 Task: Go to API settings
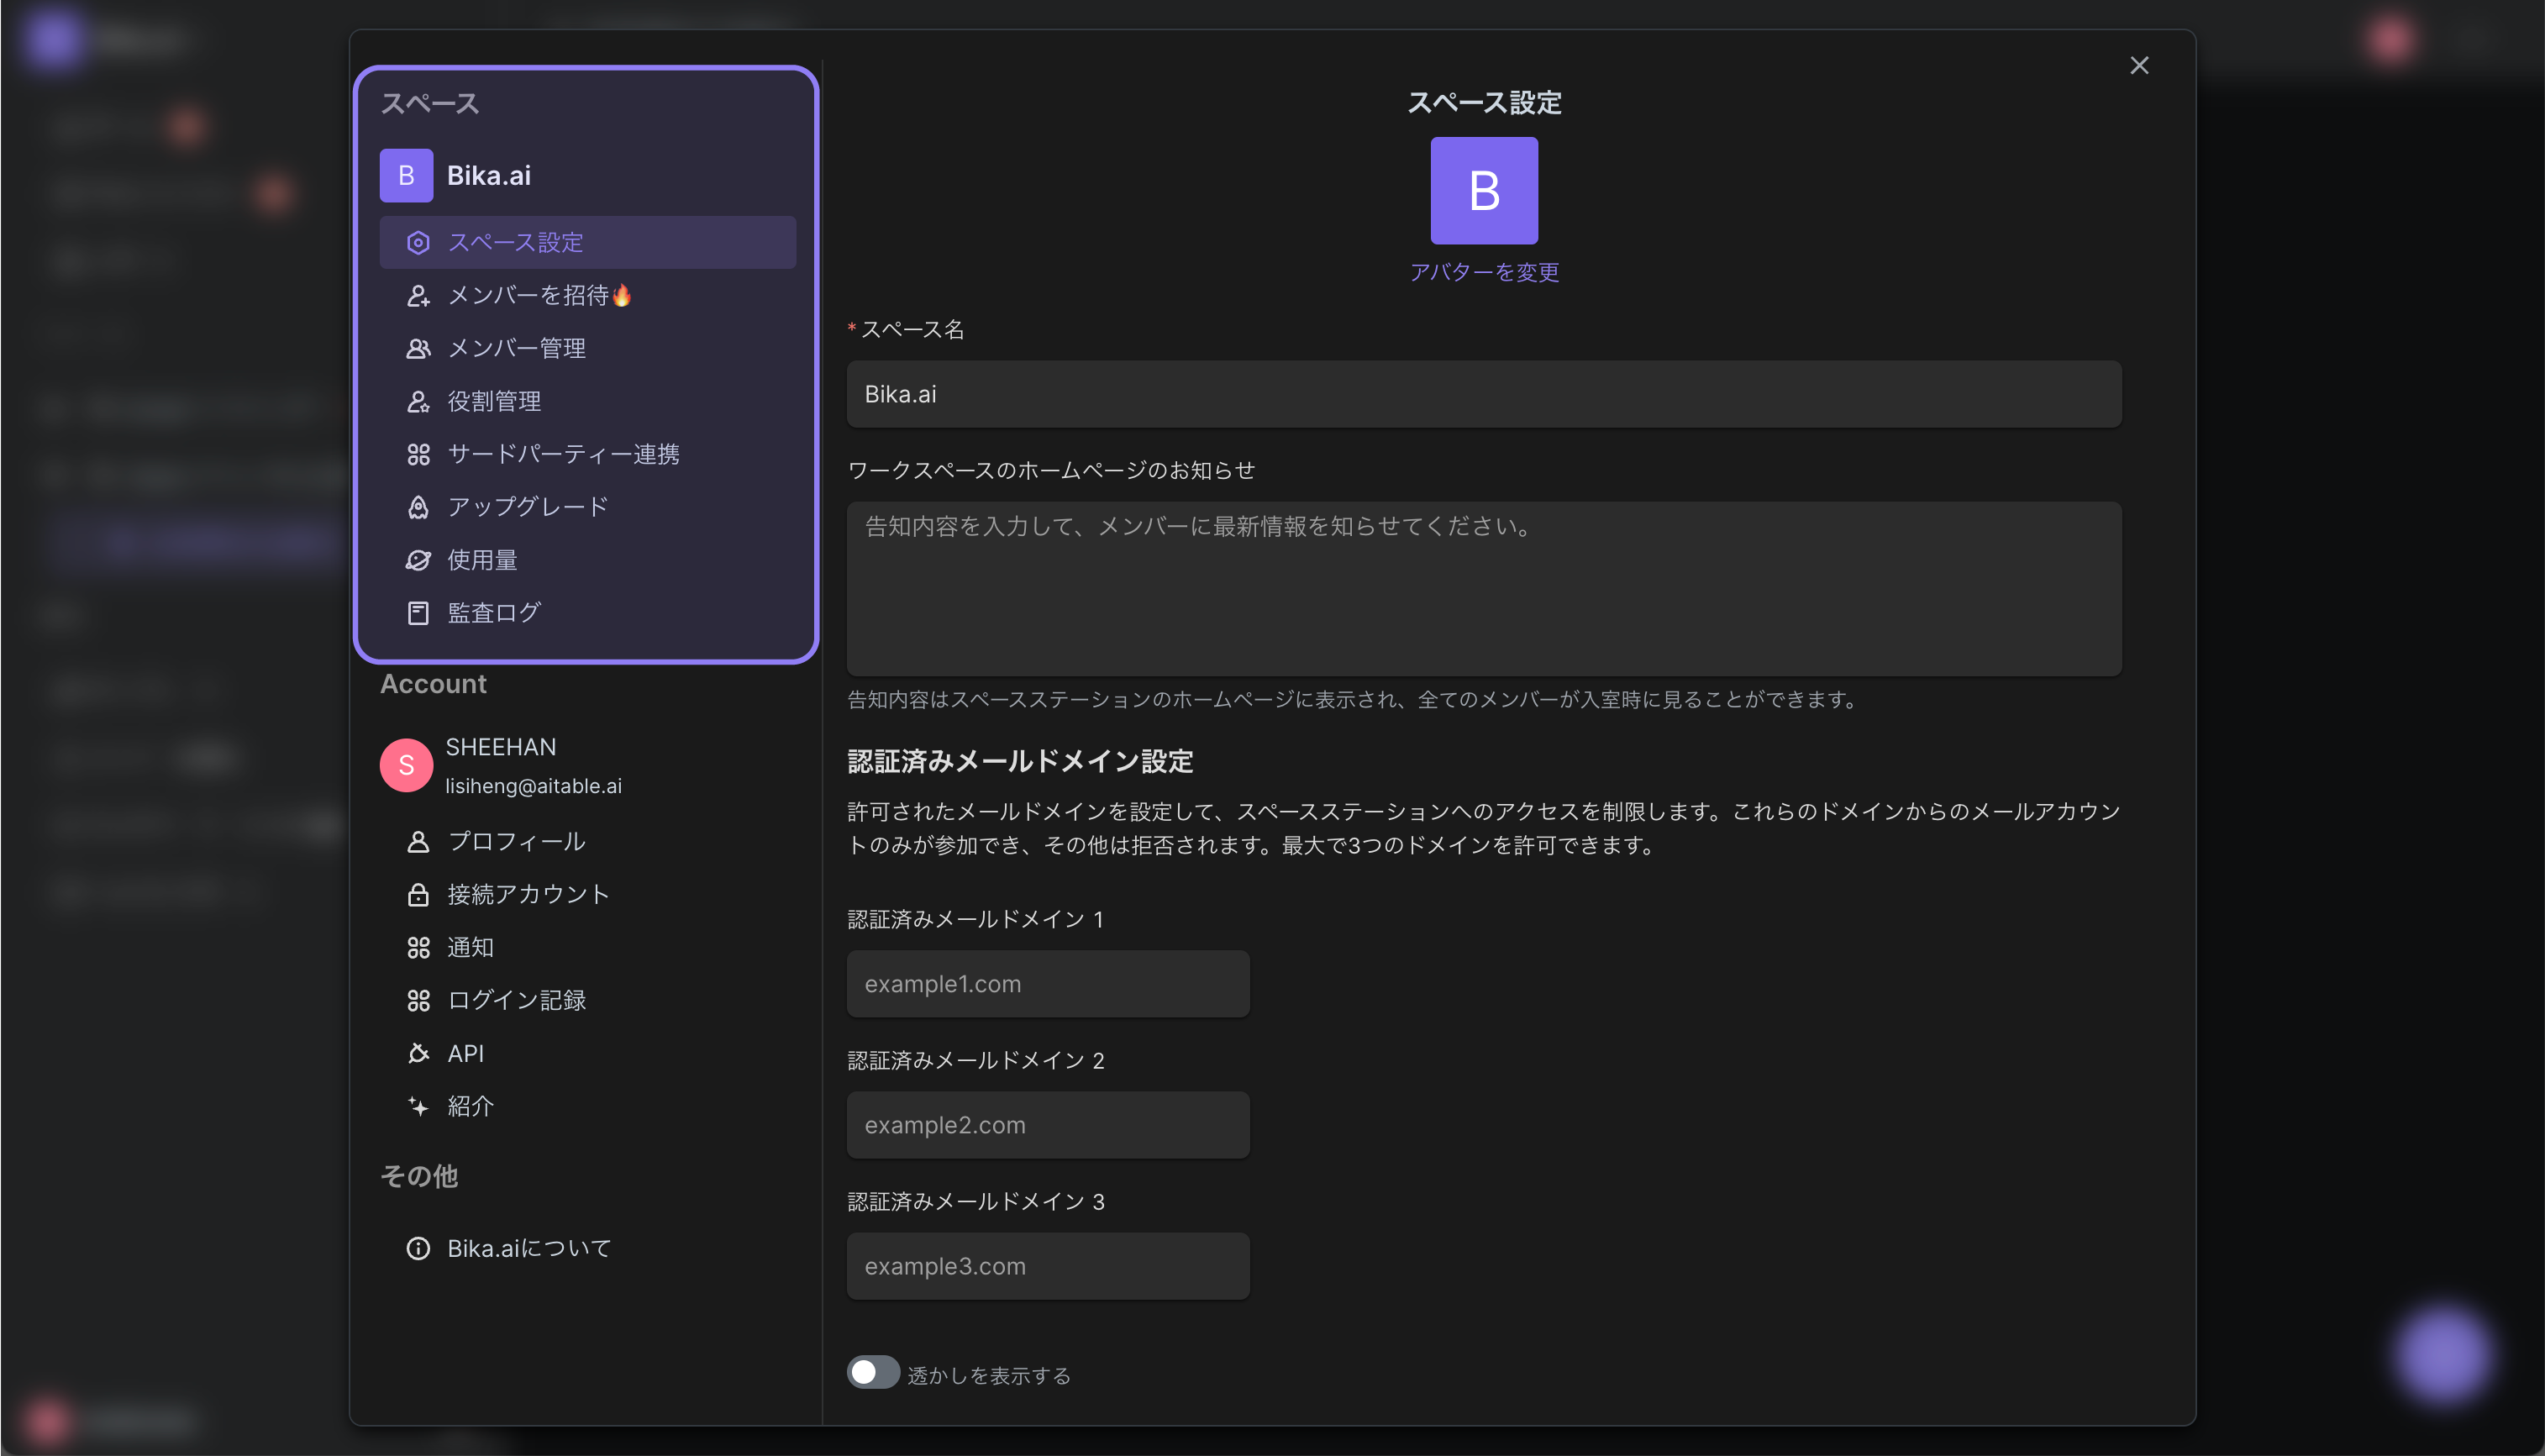pyautogui.click(x=588, y=1054)
